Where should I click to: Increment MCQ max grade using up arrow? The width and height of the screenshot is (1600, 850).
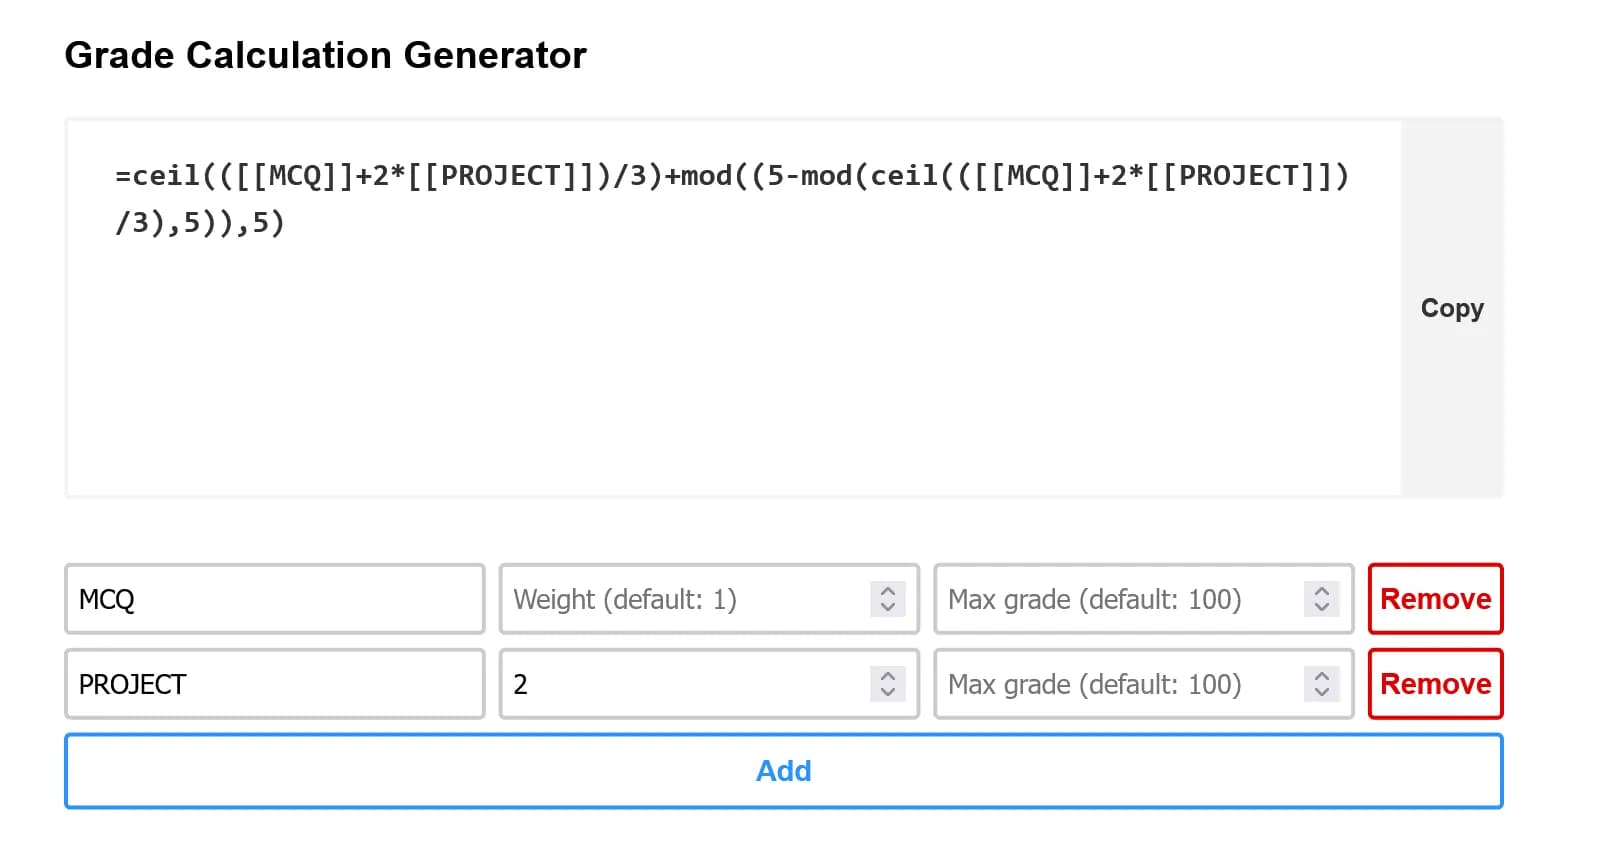1321,591
